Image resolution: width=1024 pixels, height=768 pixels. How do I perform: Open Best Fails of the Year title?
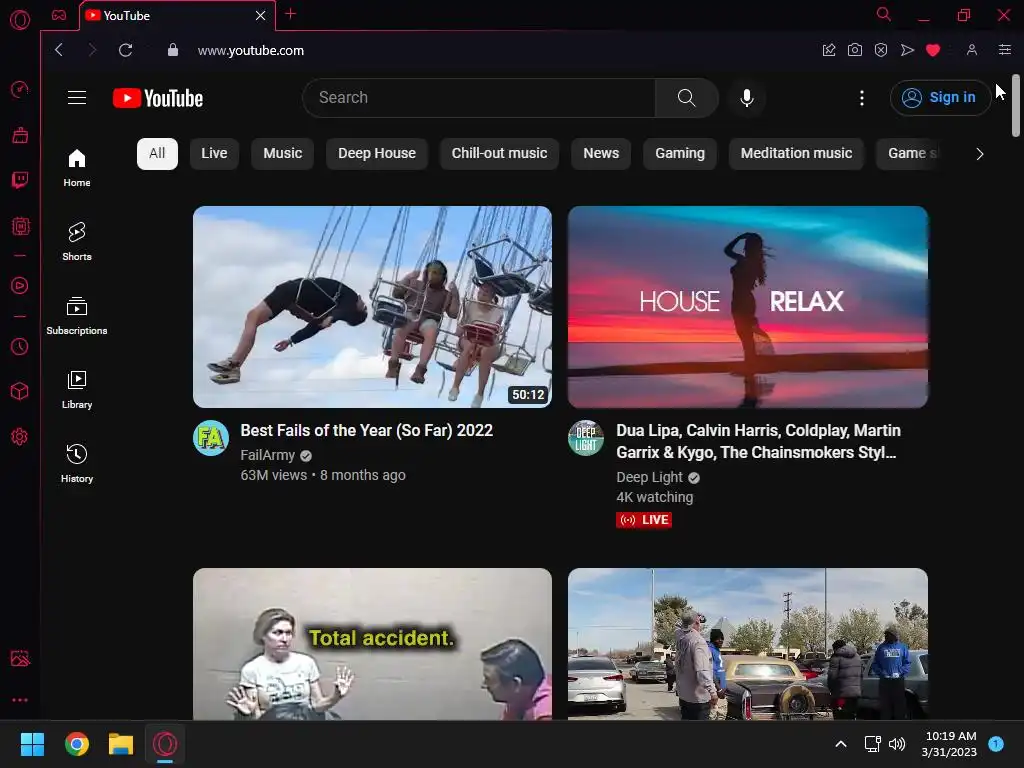tap(366, 430)
